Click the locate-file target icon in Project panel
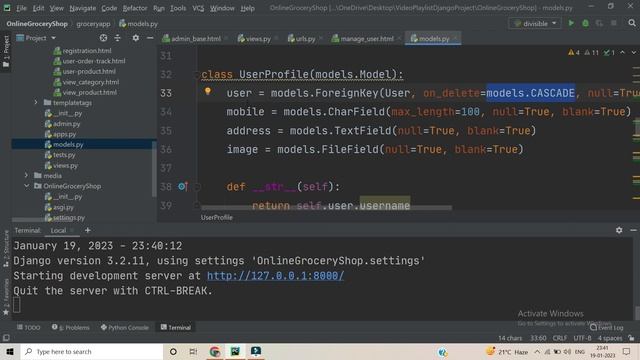Screen dimensions: 640x360 point(103,38)
